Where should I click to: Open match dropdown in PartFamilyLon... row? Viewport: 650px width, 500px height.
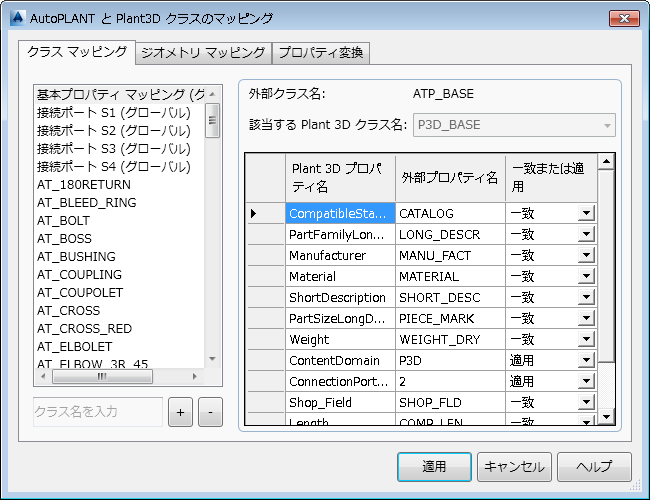[x=586, y=235]
